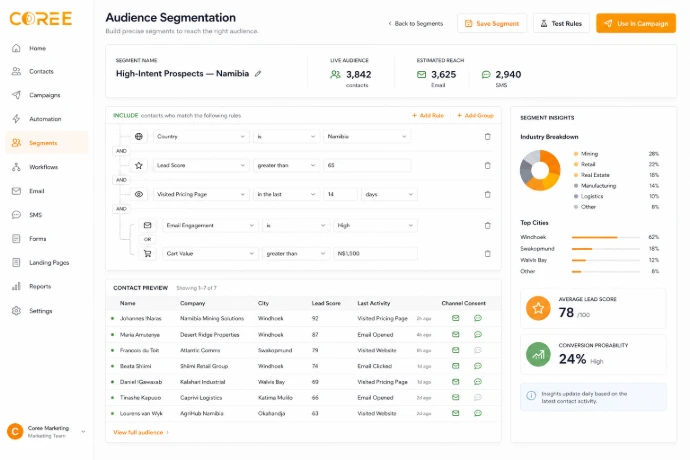The height and width of the screenshot is (460, 690).
Task: Click the envelope icon in Email Engagement rule
Action: [147, 225]
